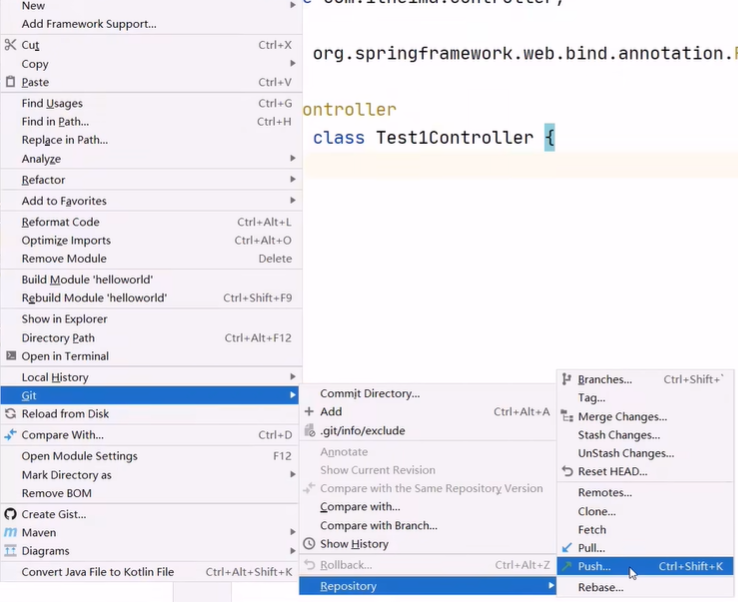Click the green Push arrow icon
The width and height of the screenshot is (738, 602).
coord(568,566)
